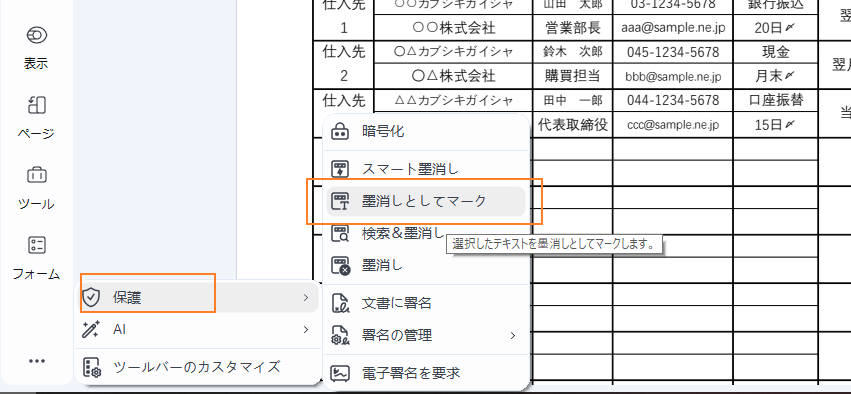This screenshot has height=394, width=851.
Task: Click the cell ○△株式会社
Action: 454,76
